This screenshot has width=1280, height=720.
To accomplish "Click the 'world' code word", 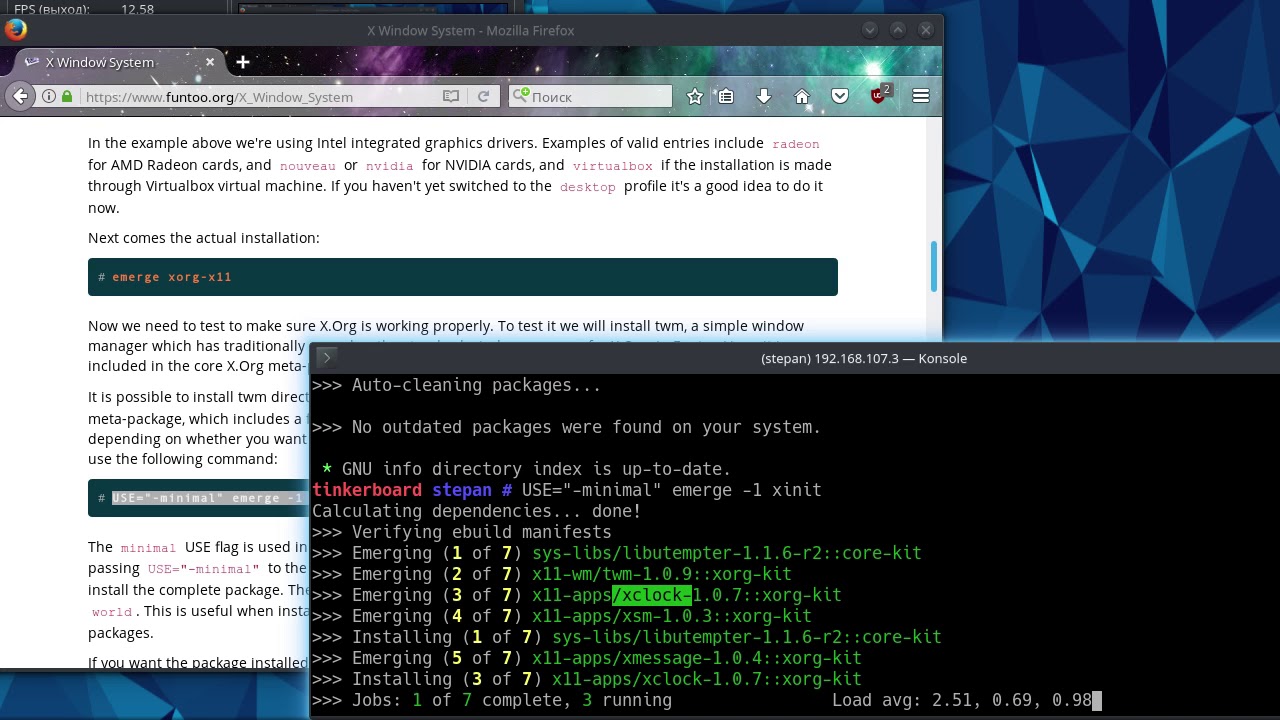I will pos(112,612).
